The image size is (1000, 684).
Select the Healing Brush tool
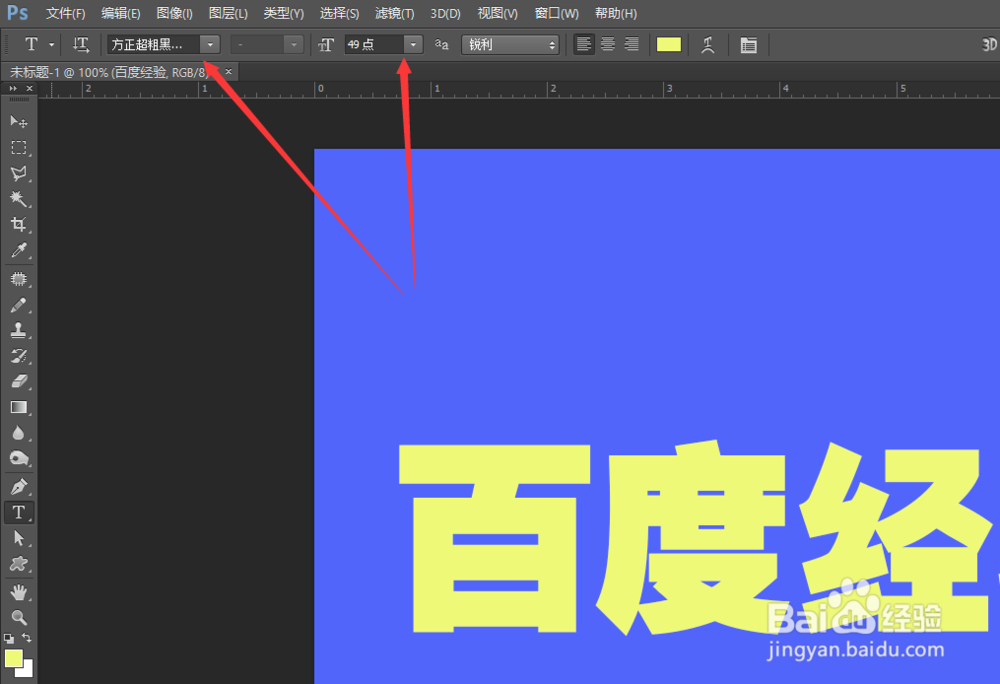click(x=18, y=279)
